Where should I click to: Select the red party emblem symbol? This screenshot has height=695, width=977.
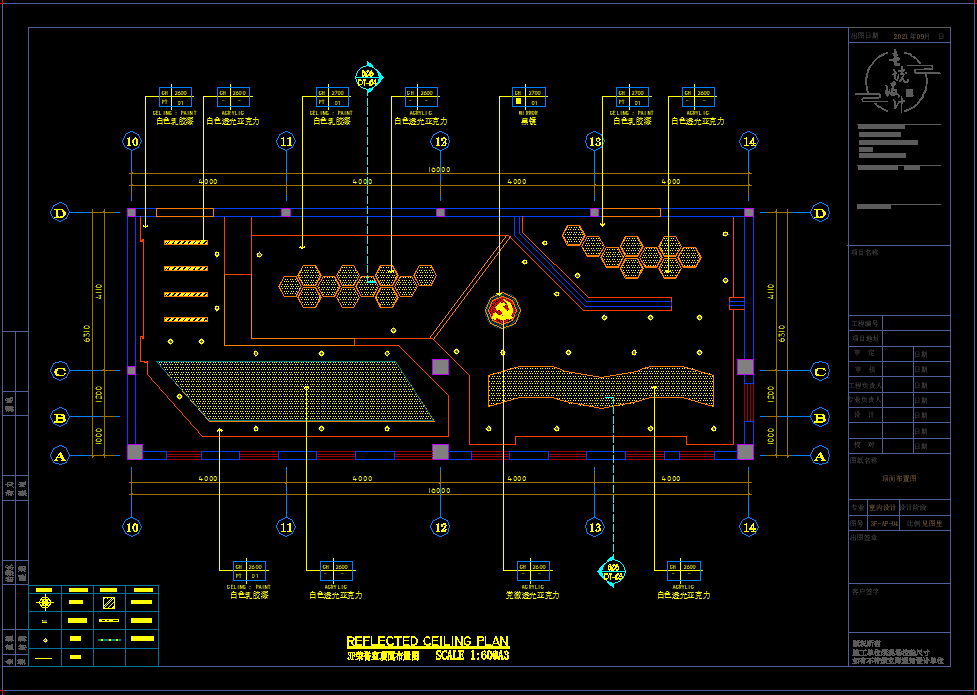[503, 310]
